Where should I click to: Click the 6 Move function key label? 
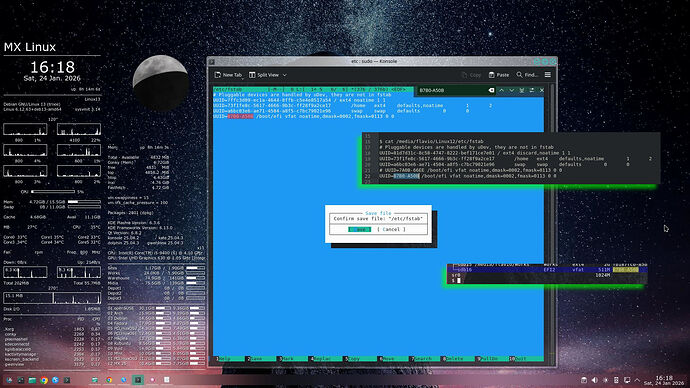pos(386,359)
